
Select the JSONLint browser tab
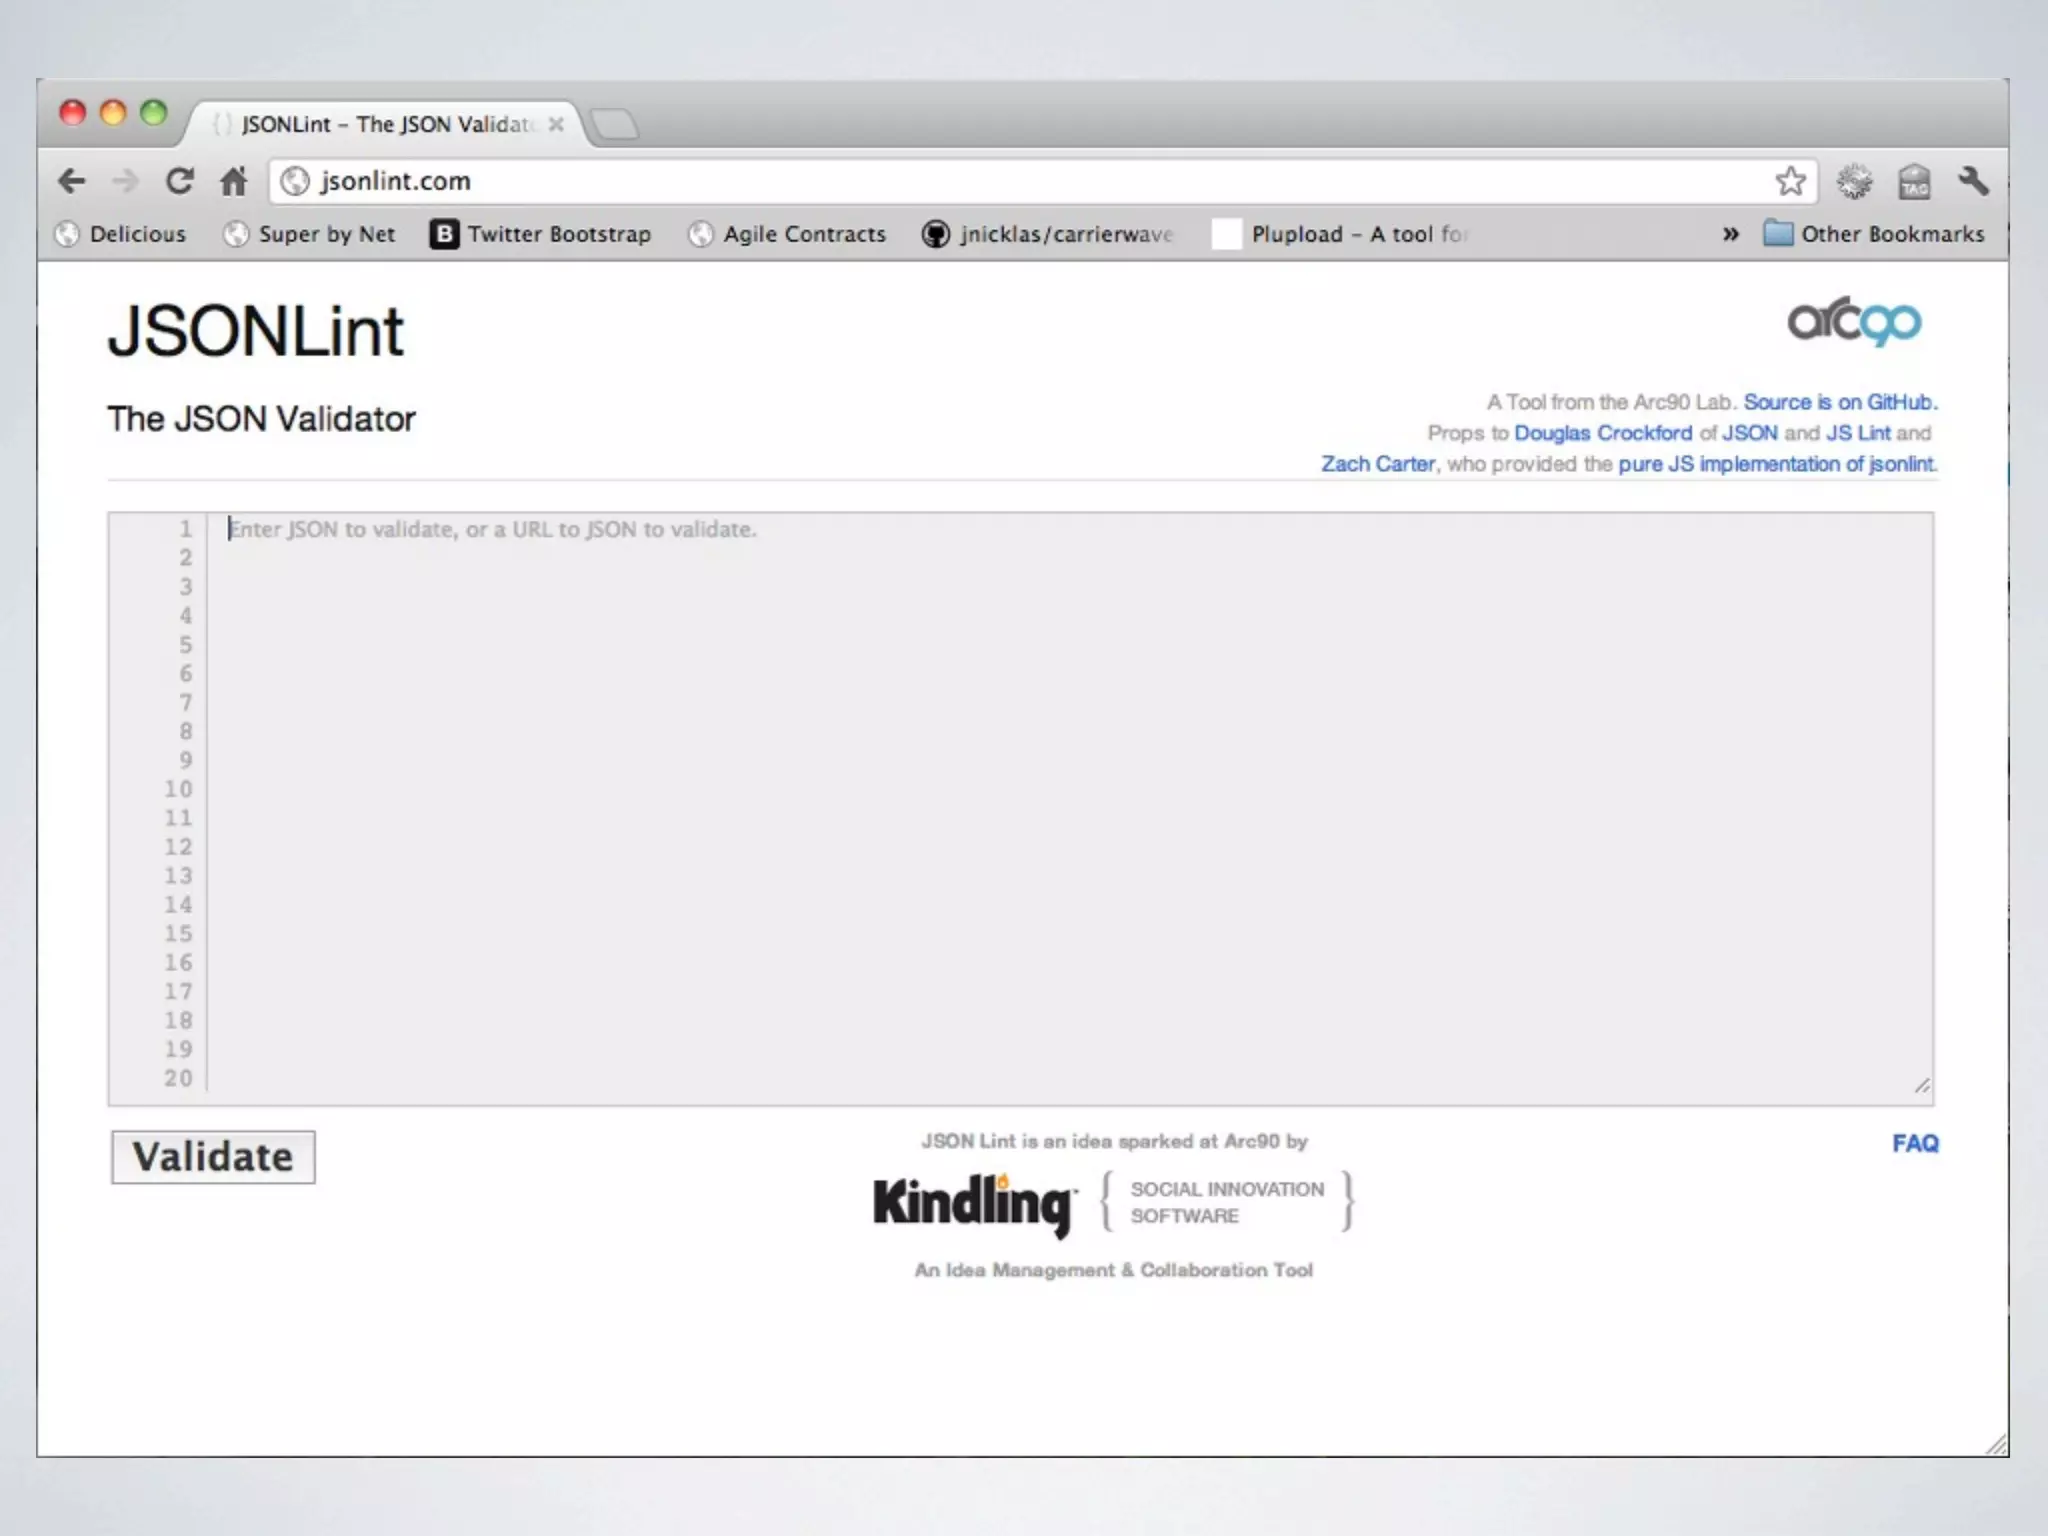[x=385, y=124]
